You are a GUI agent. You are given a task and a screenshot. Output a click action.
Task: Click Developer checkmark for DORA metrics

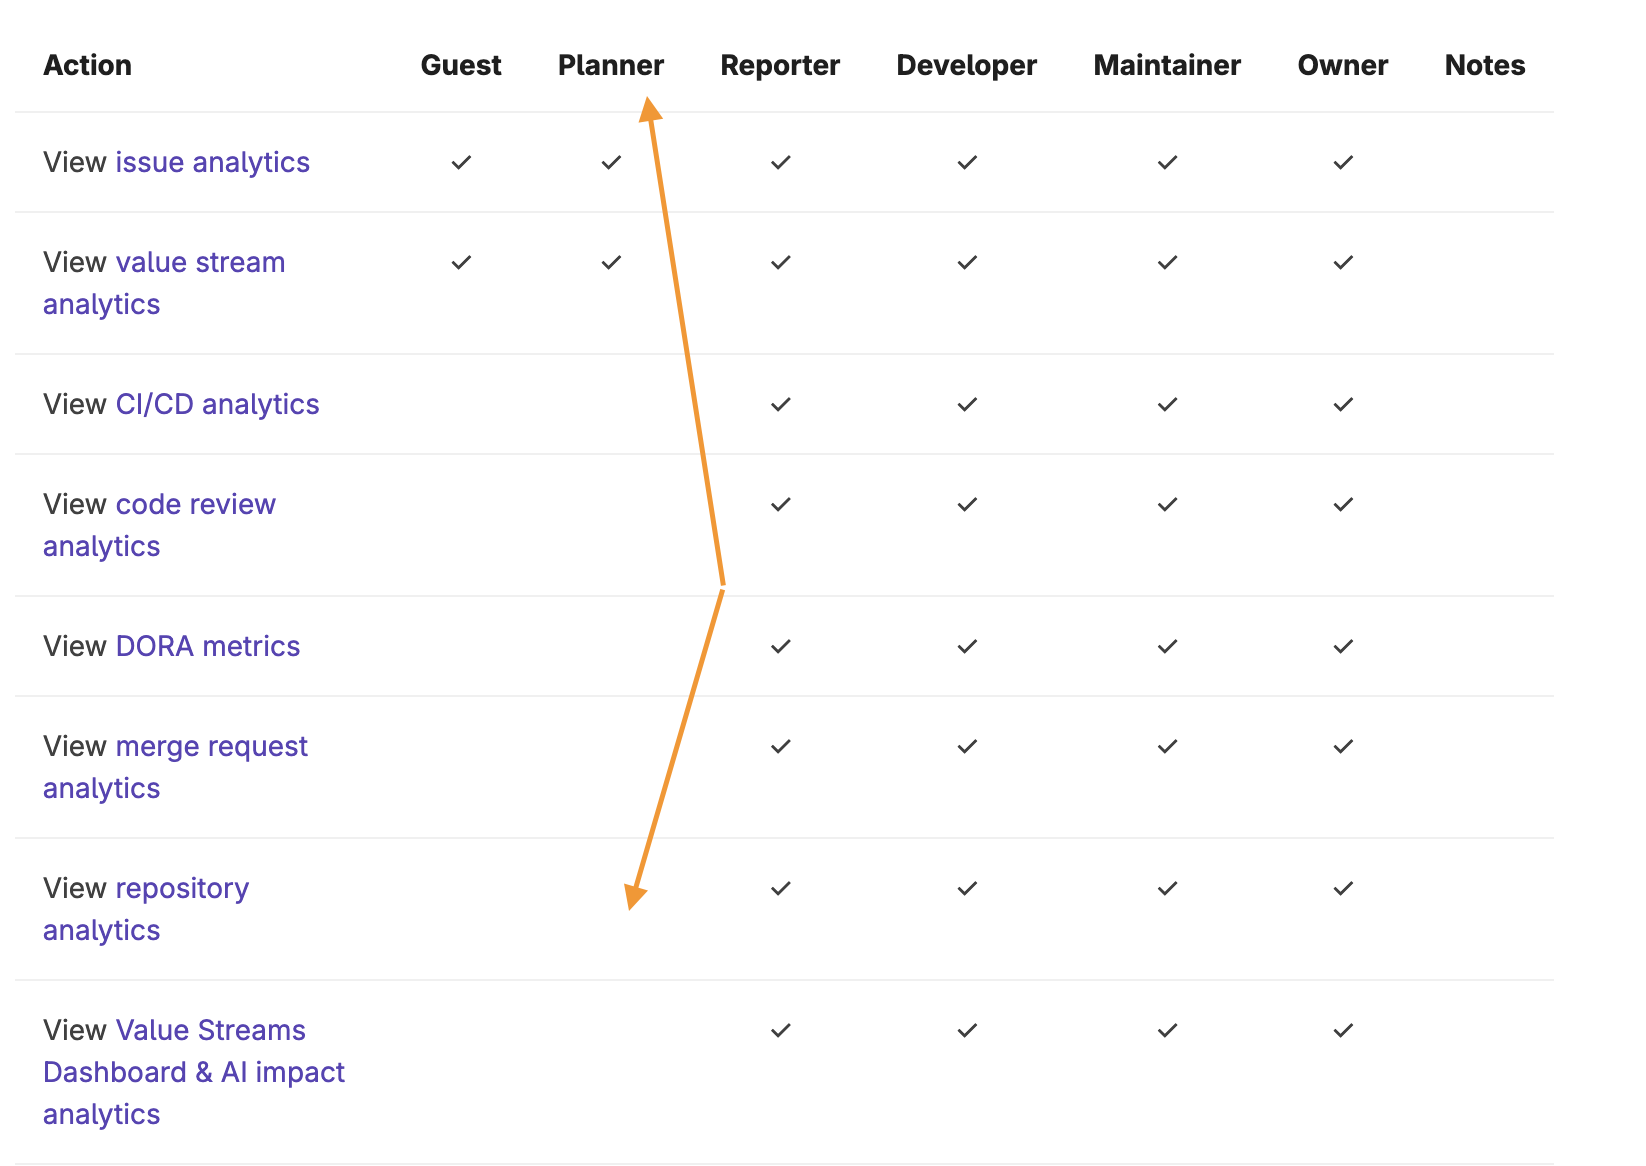(x=967, y=646)
